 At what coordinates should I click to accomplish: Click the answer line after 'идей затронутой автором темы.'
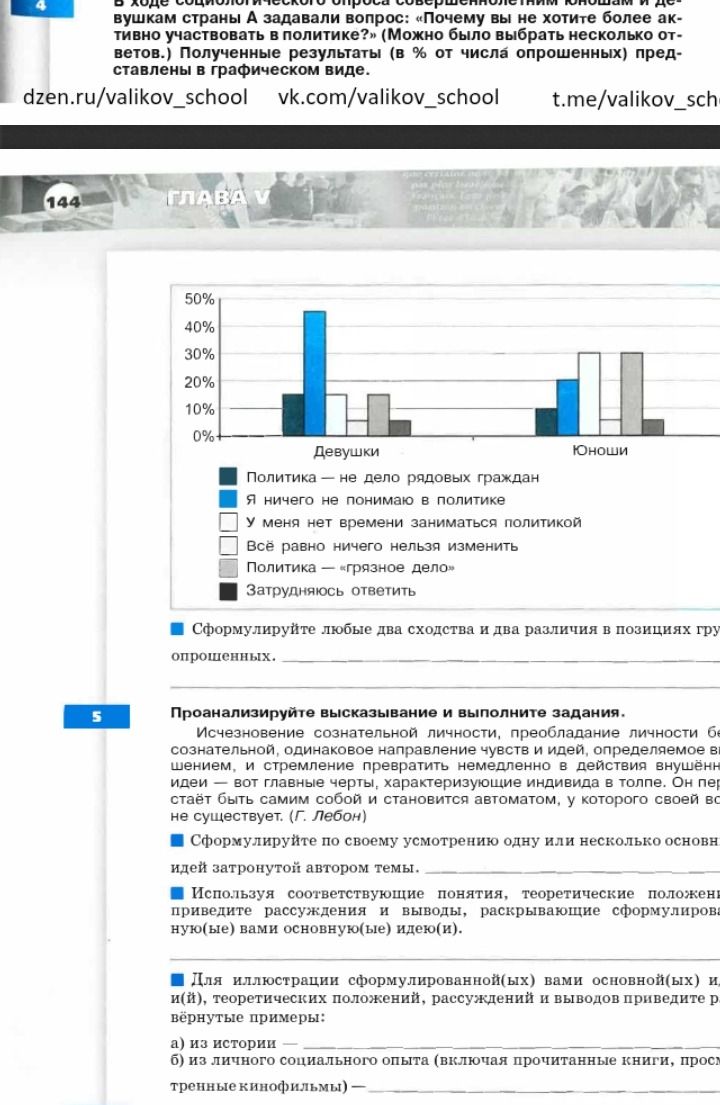[x=573, y=872]
